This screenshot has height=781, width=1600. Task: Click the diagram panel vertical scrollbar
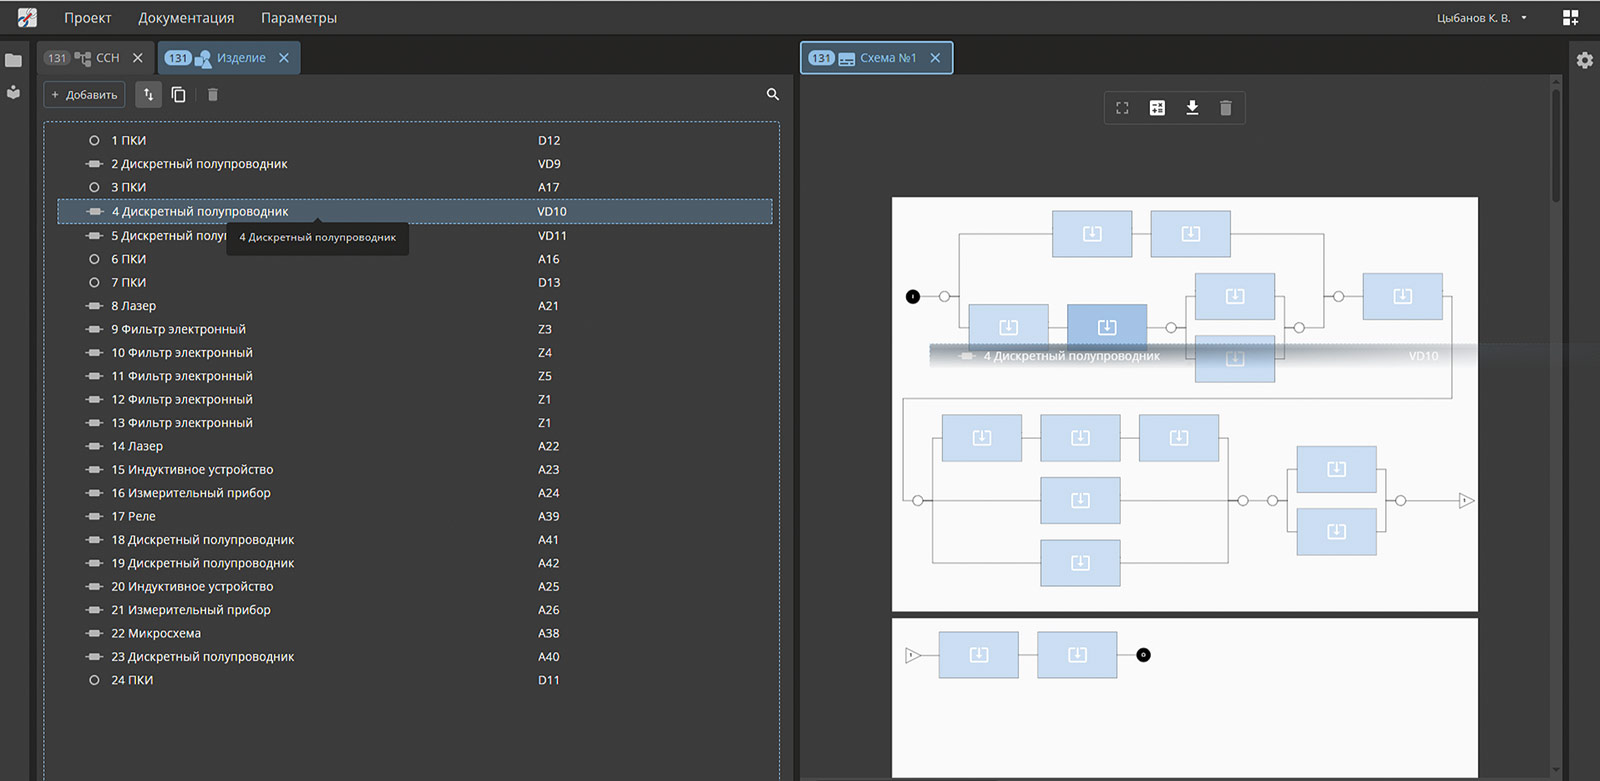coord(1555,145)
